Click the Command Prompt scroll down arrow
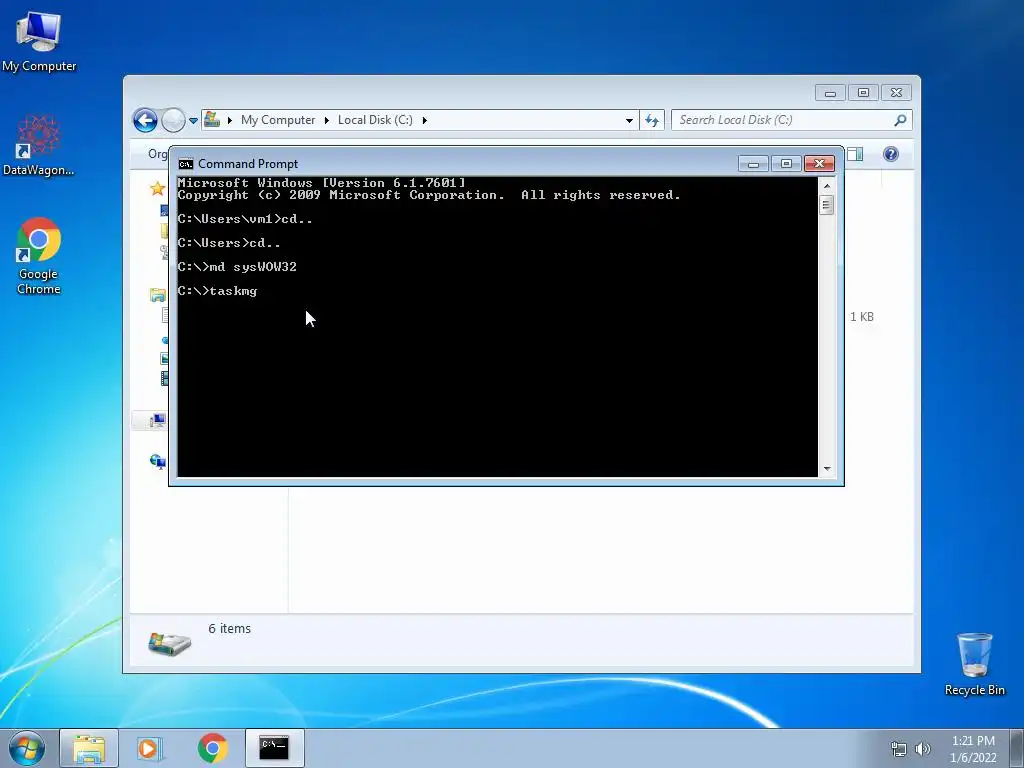Viewport: 1024px width, 768px height. pos(827,468)
